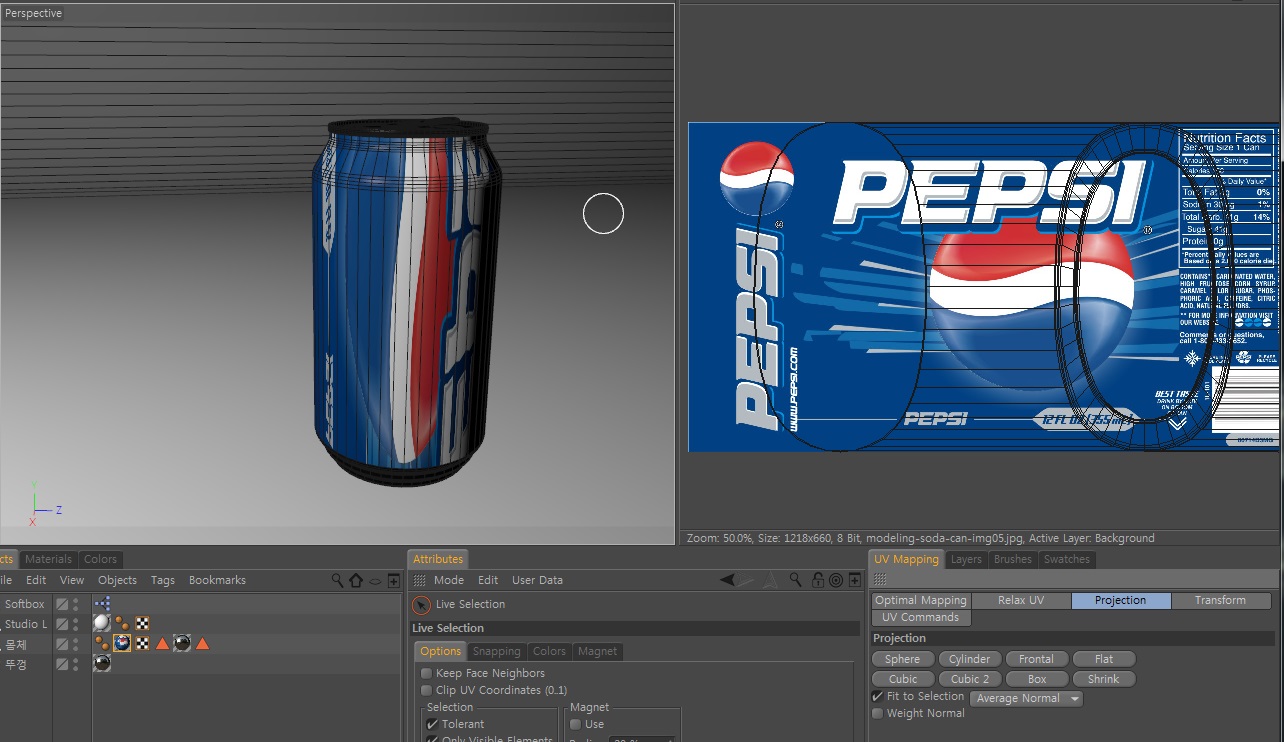Select the dark chrome material tag on 몸체 row
This screenshot has height=742, width=1284.
pos(182,643)
